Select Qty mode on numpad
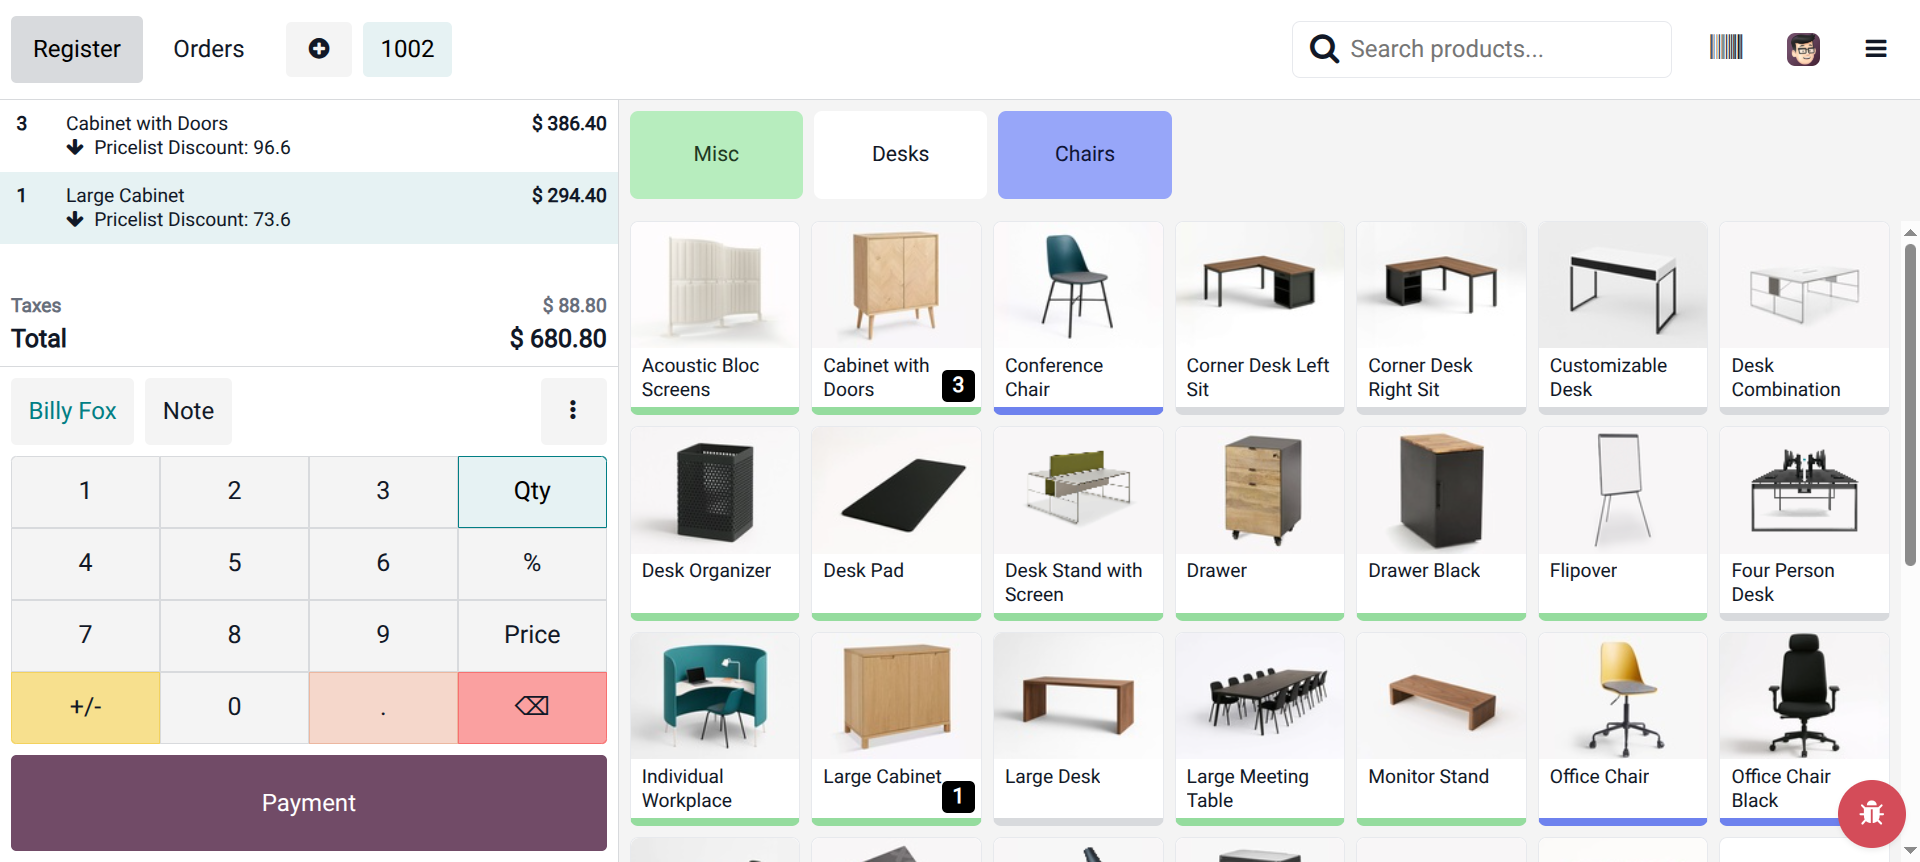Screen dimensions: 1920x862 532,491
